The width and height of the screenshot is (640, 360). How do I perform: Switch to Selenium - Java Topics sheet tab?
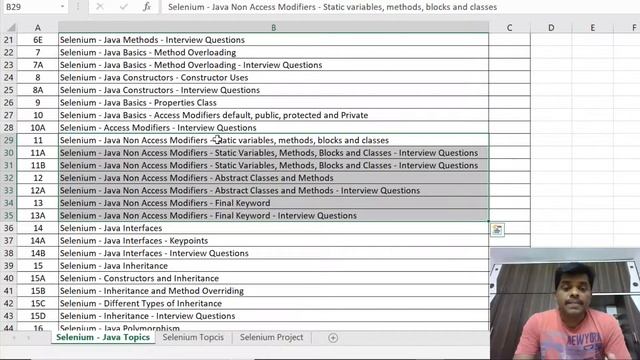(103, 338)
